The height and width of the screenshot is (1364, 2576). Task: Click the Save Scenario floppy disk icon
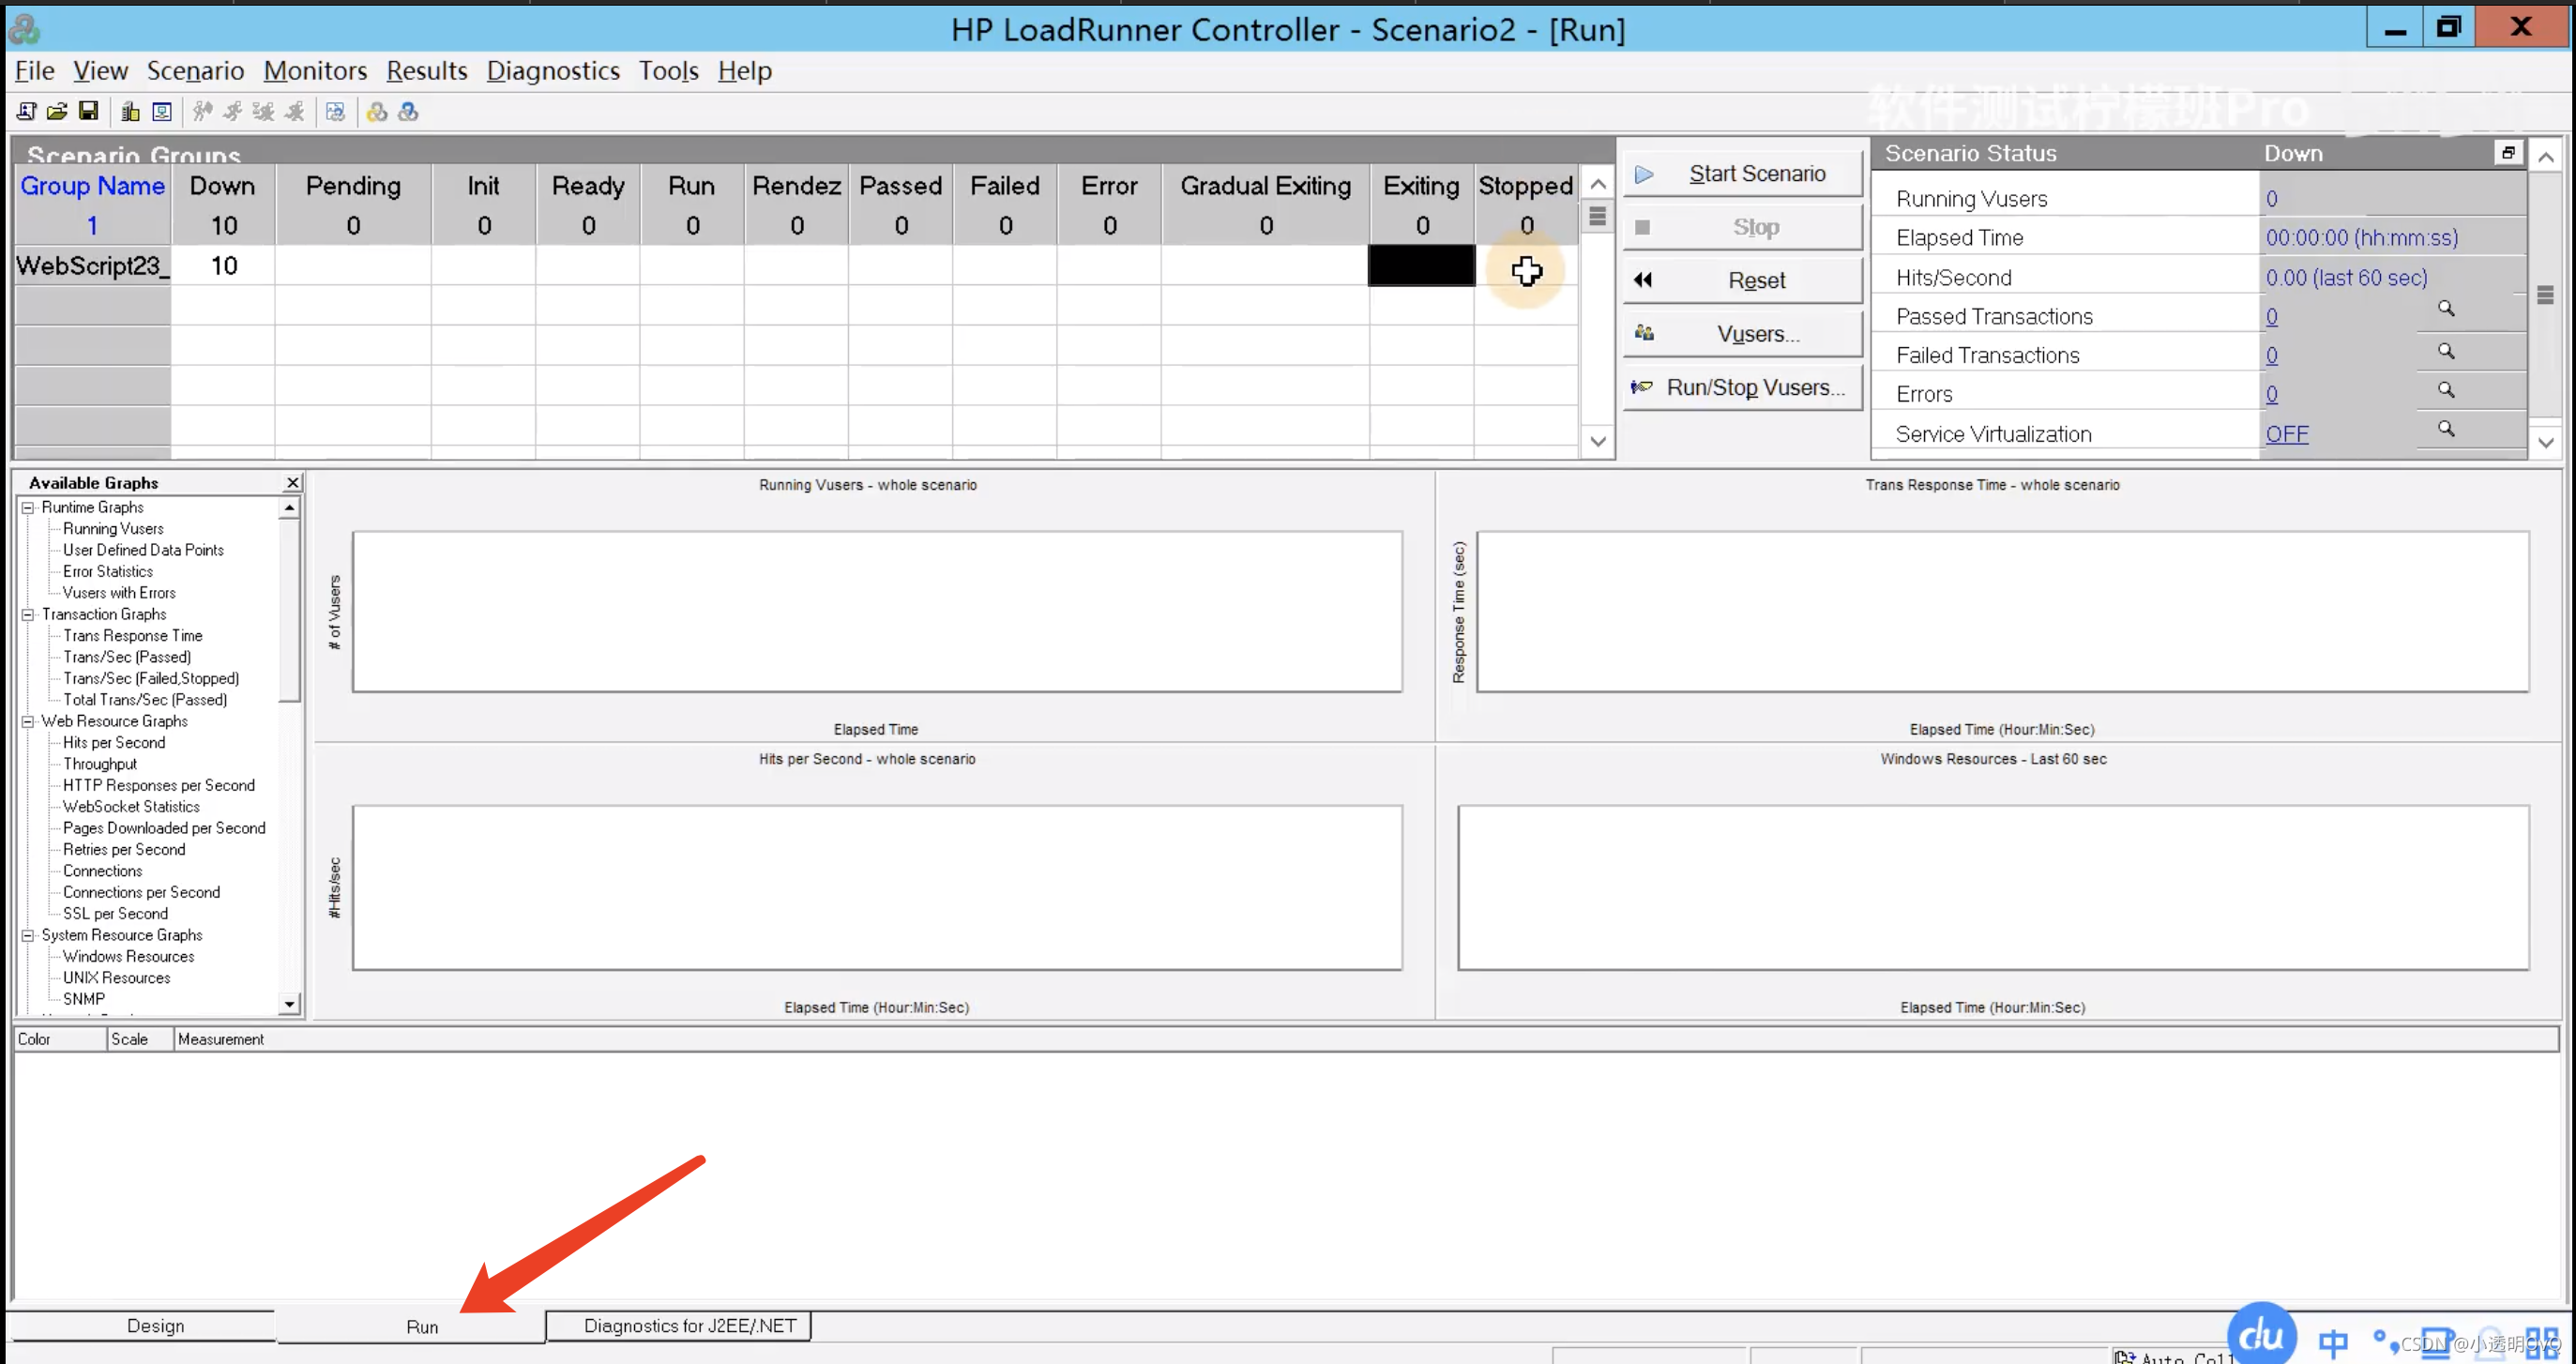click(88, 111)
